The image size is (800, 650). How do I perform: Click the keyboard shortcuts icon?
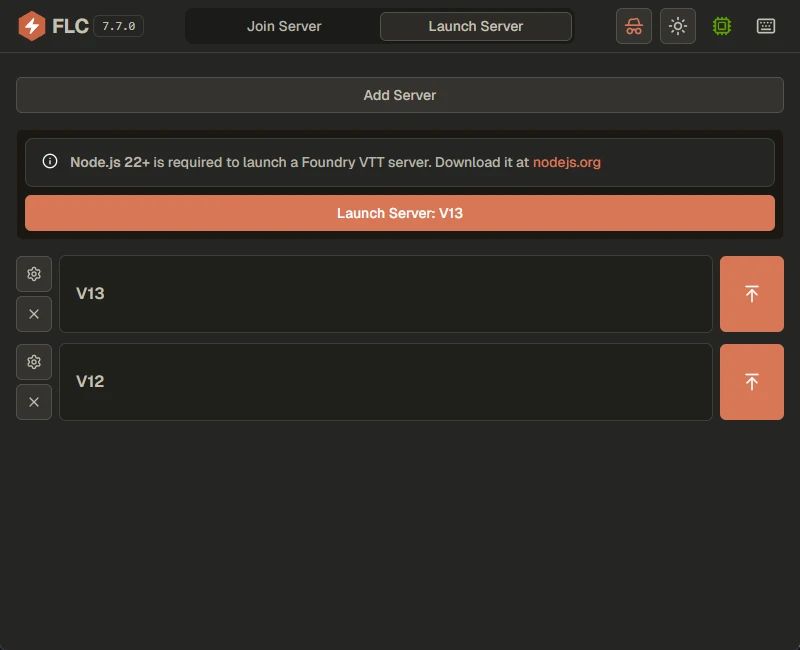(764, 26)
